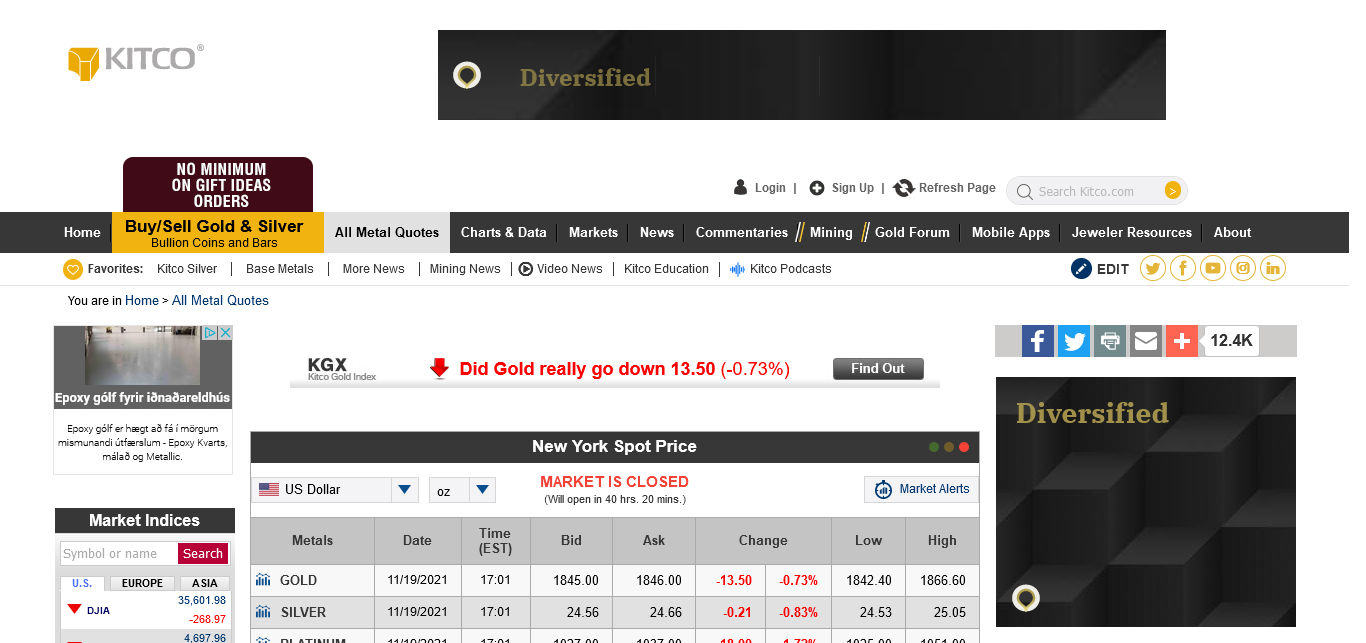Click the Refresh Page icon
Image resolution: width=1366 pixels, height=643 pixels.
904,188
